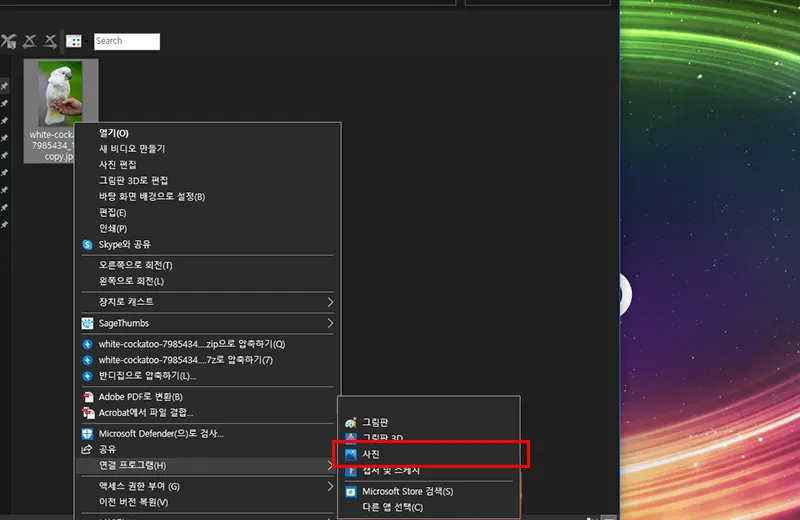Expand the 장치로 캐스트 submenu arrow
800x520 pixels.
[330, 302]
